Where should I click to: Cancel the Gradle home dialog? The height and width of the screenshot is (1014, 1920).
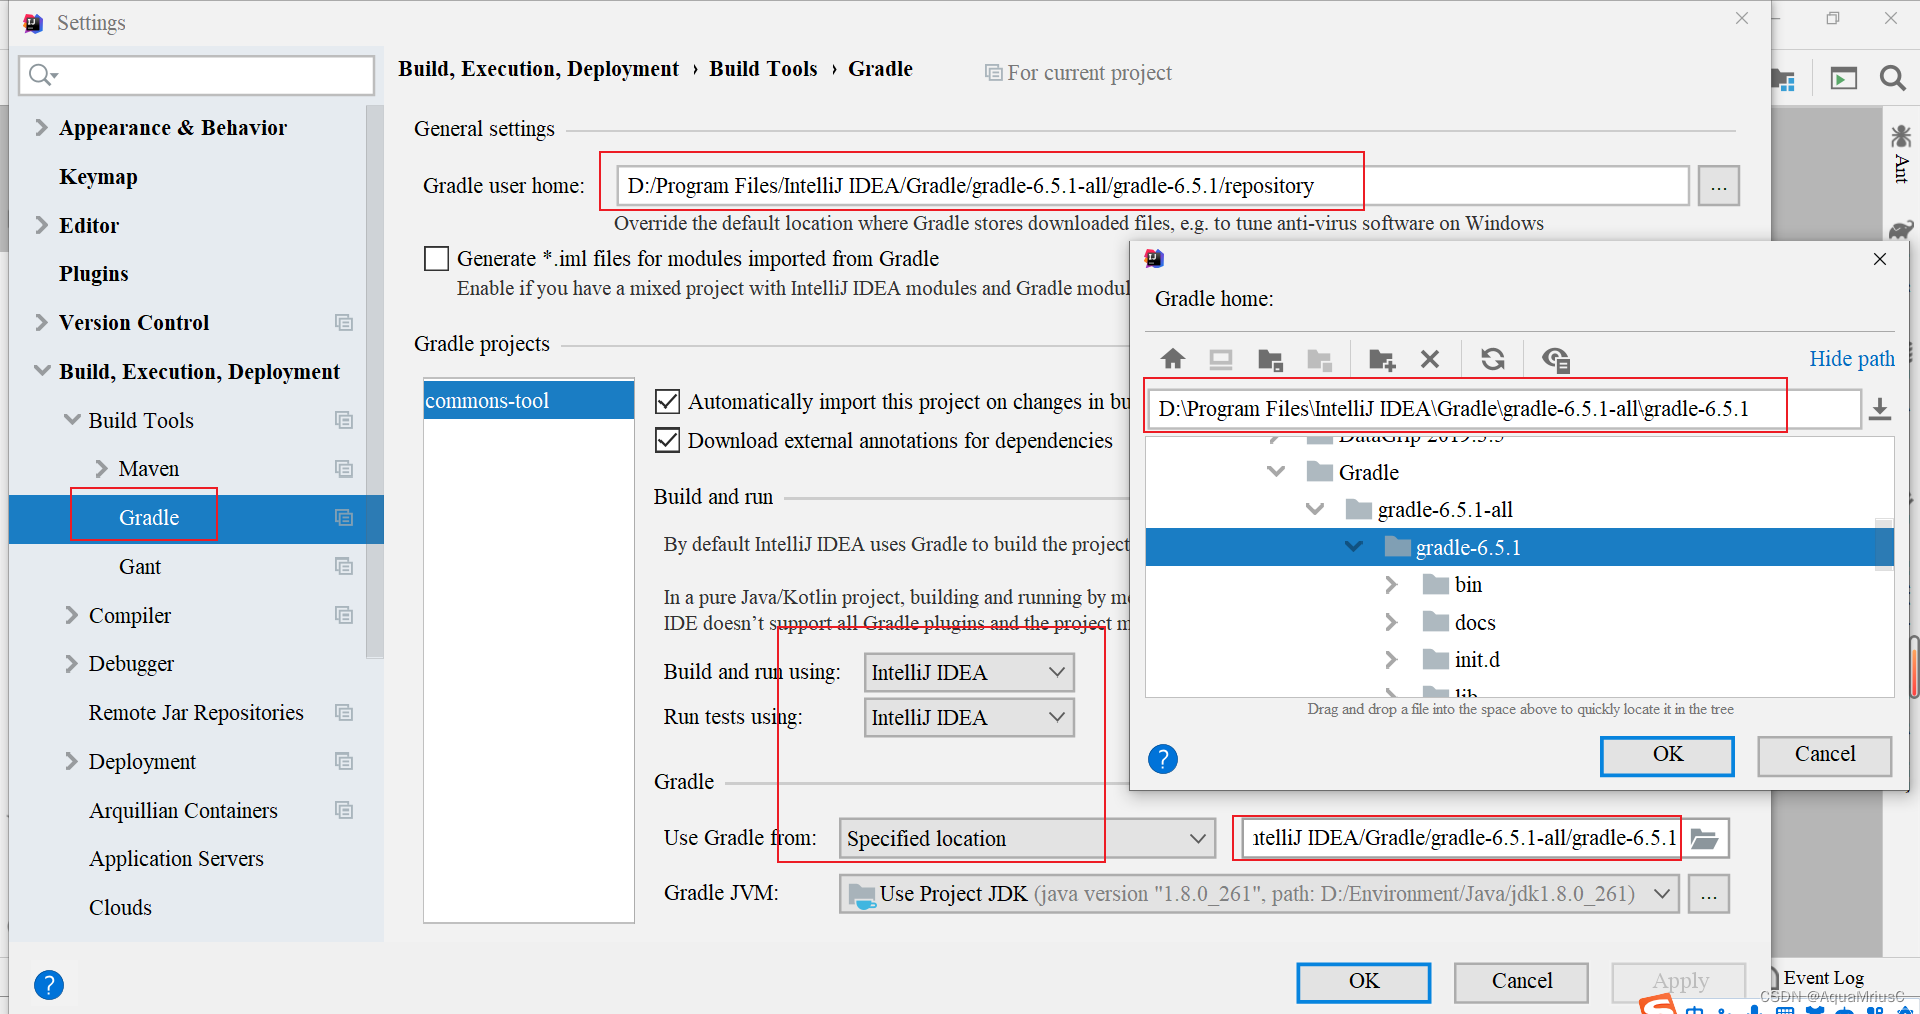(1825, 756)
